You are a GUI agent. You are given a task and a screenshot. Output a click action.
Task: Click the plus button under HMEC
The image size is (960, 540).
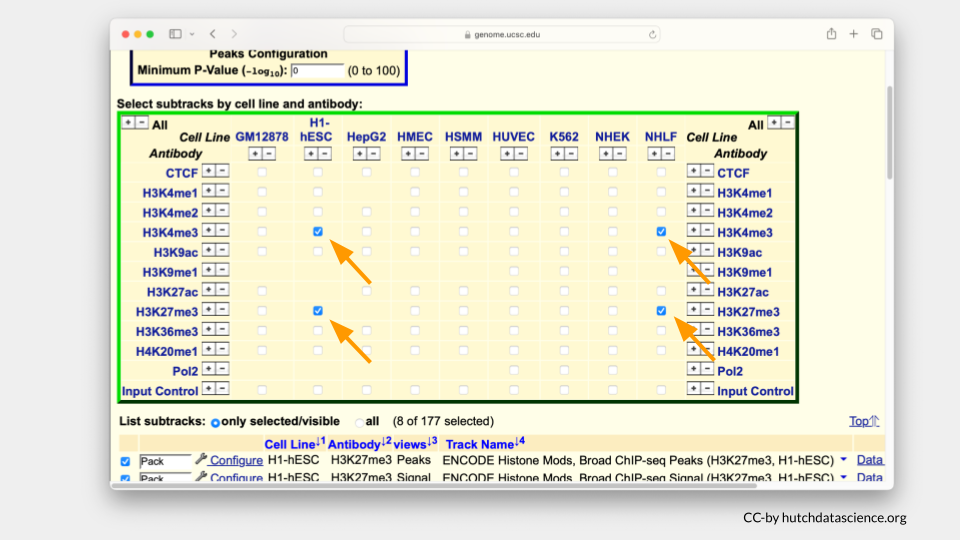tap(408, 154)
